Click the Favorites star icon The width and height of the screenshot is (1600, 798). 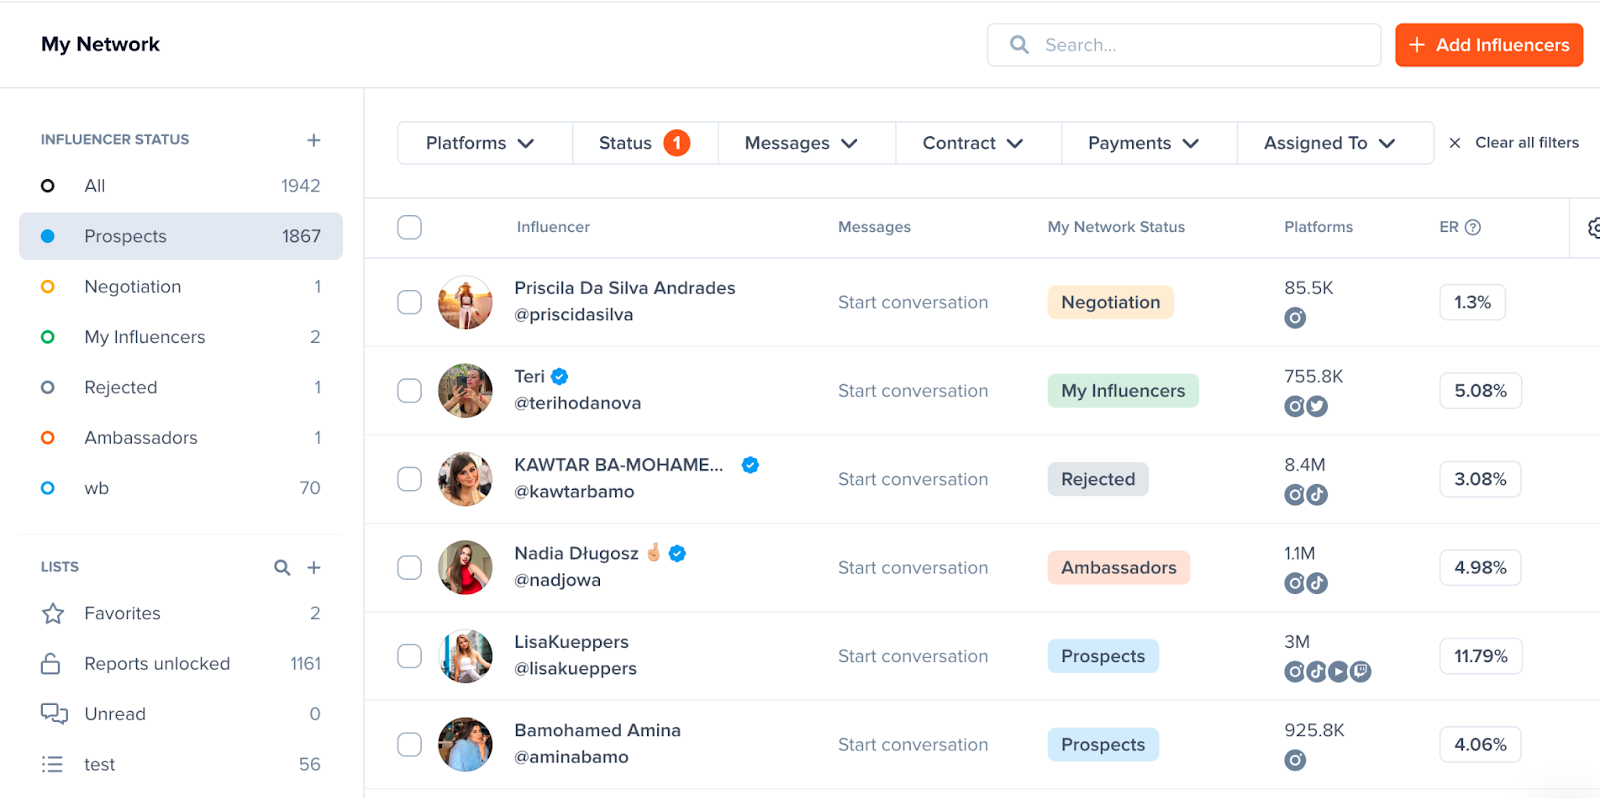click(x=53, y=613)
